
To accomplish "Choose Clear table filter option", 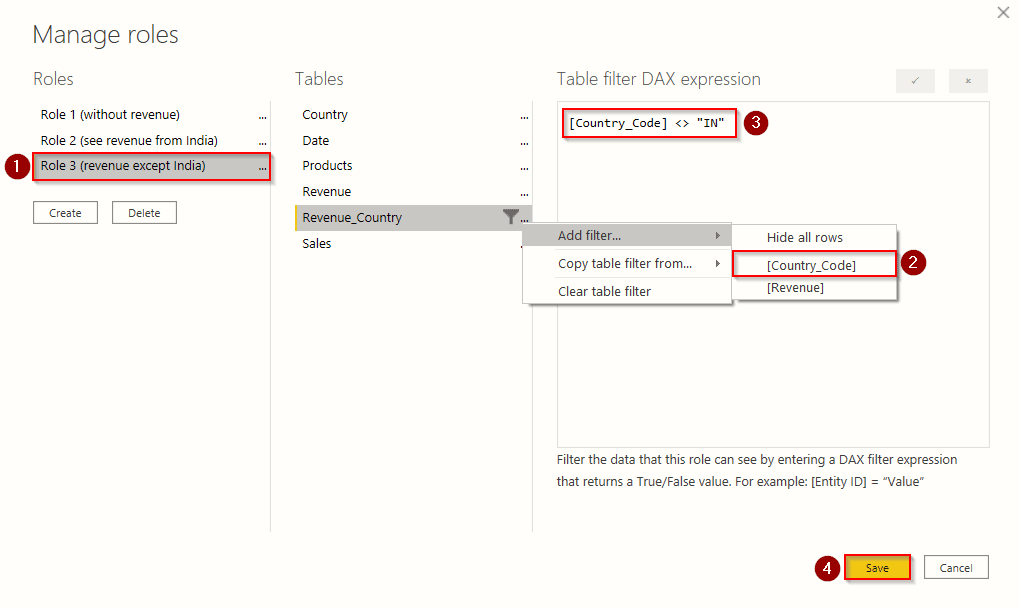I will (604, 292).
